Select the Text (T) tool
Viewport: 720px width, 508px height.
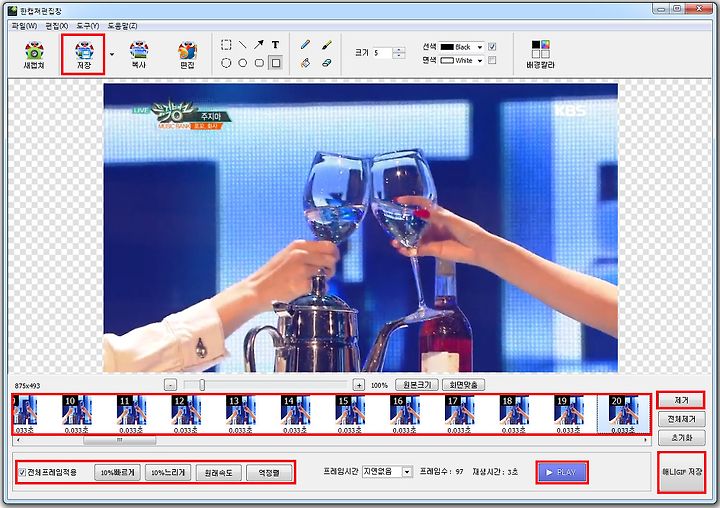pos(276,45)
